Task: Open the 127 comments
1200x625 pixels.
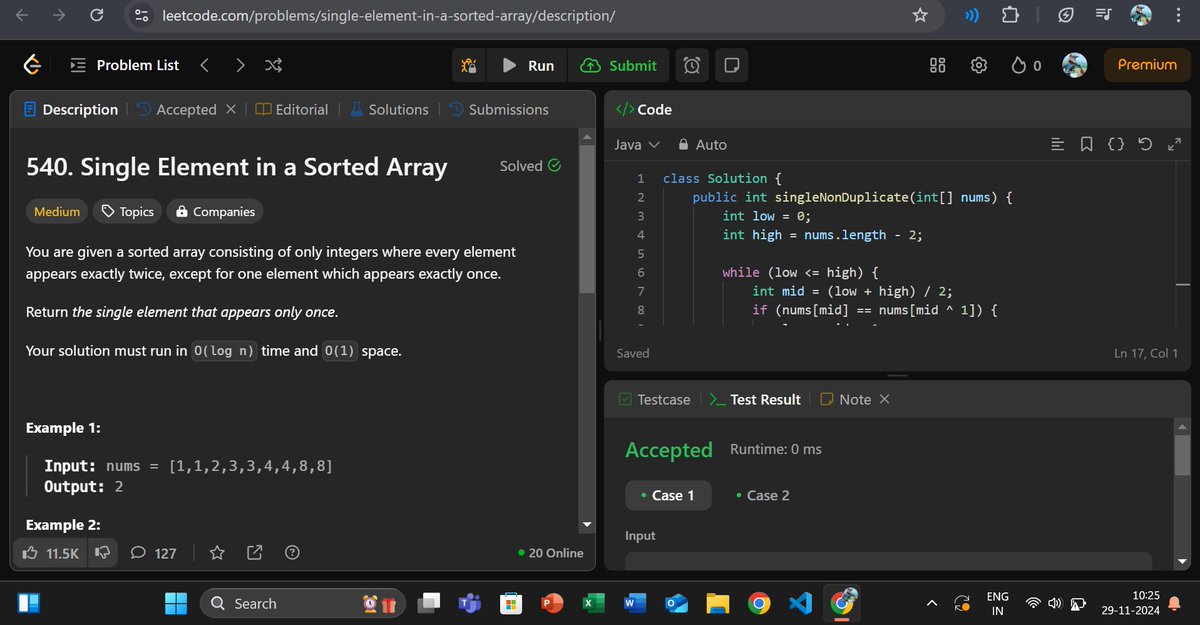Action: (154, 552)
